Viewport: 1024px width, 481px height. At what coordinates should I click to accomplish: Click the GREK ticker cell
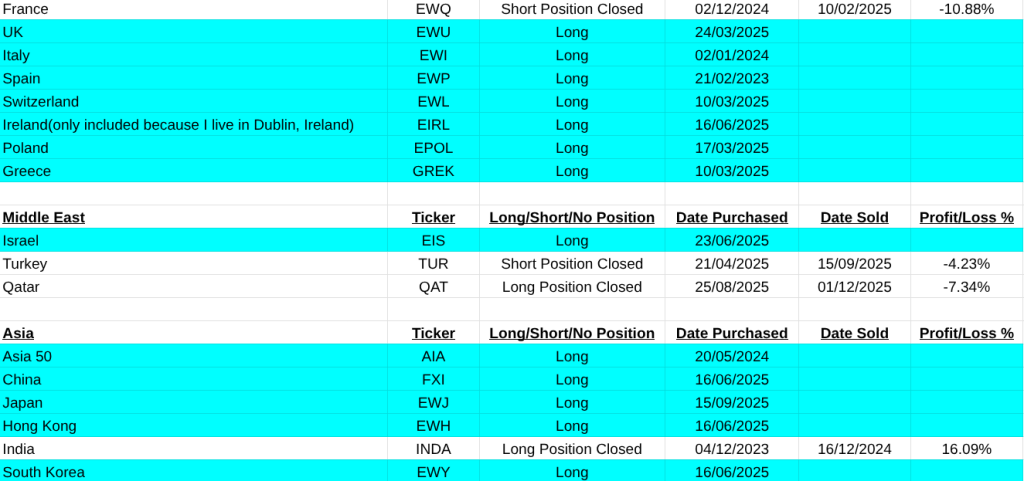433,171
